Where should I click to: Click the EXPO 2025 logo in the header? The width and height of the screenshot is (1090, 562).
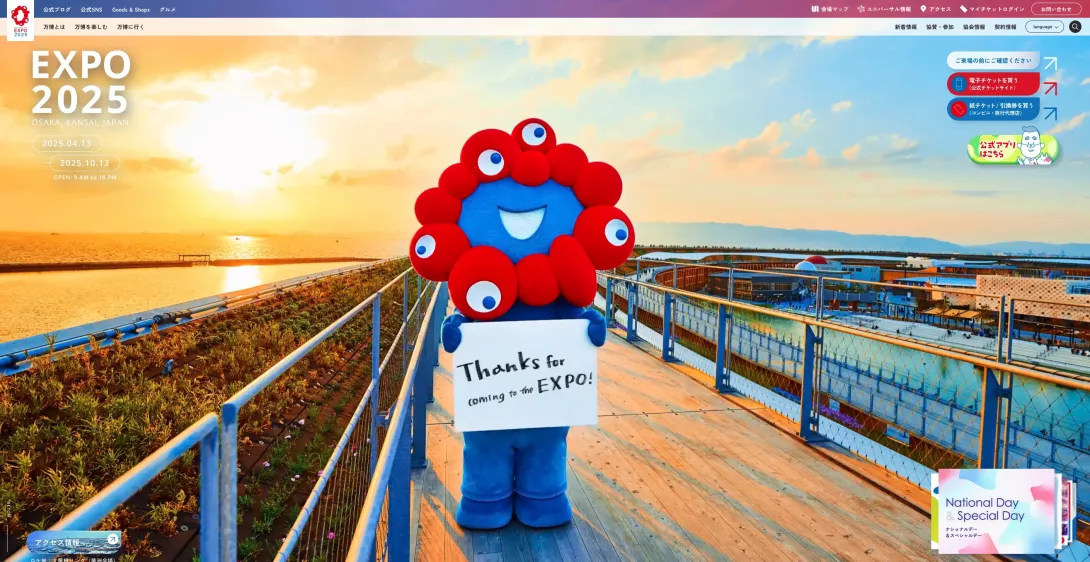click(20, 20)
